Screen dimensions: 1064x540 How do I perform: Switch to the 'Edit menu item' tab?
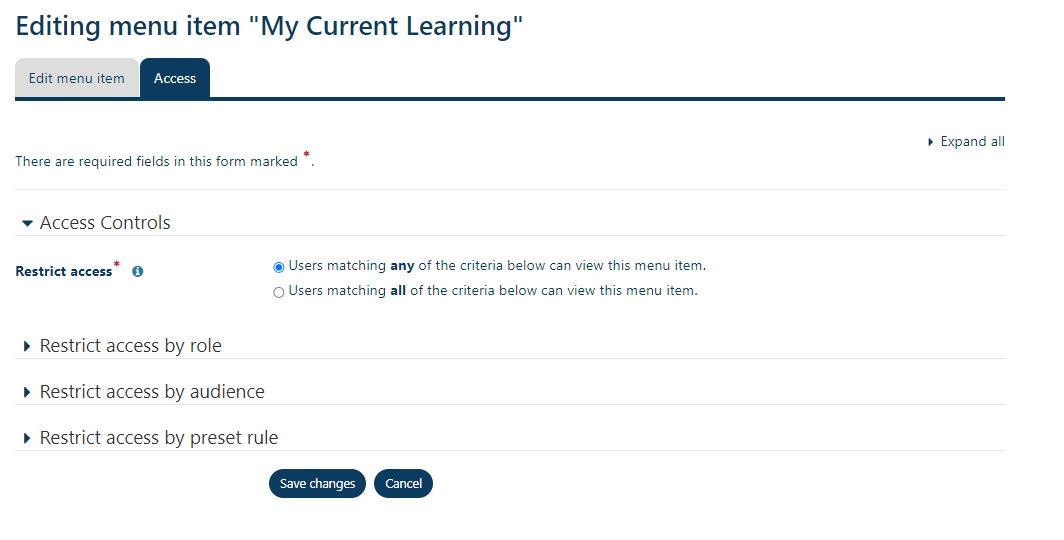coord(77,78)
